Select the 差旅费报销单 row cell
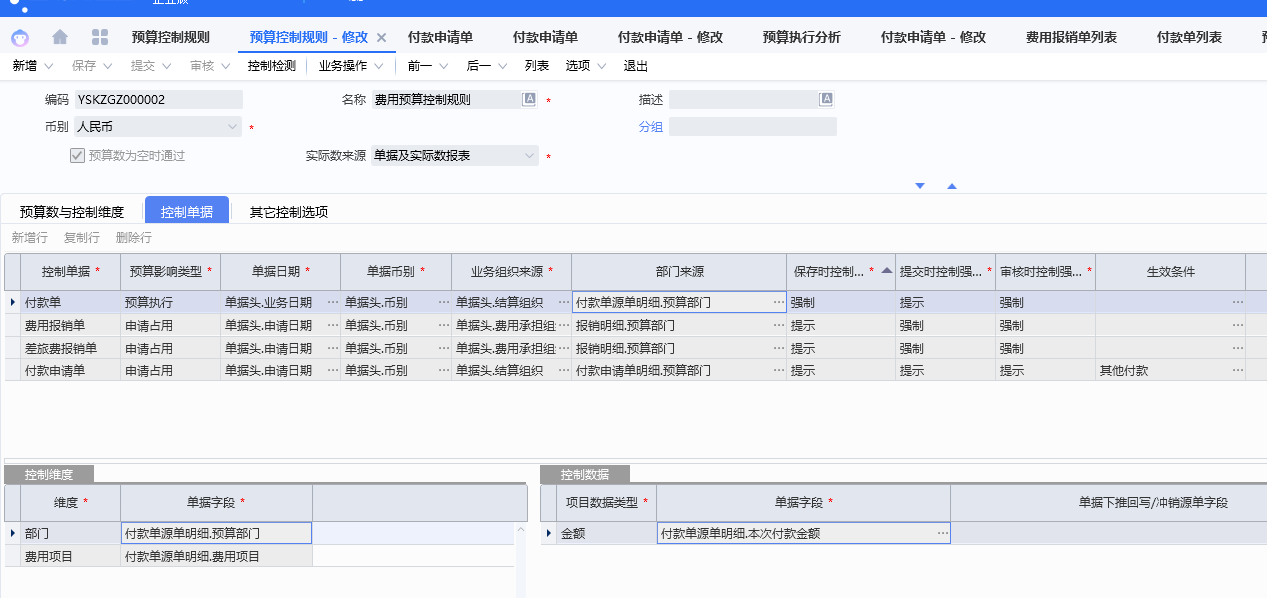Screen dimensions: 1267x598 point(70,348)
